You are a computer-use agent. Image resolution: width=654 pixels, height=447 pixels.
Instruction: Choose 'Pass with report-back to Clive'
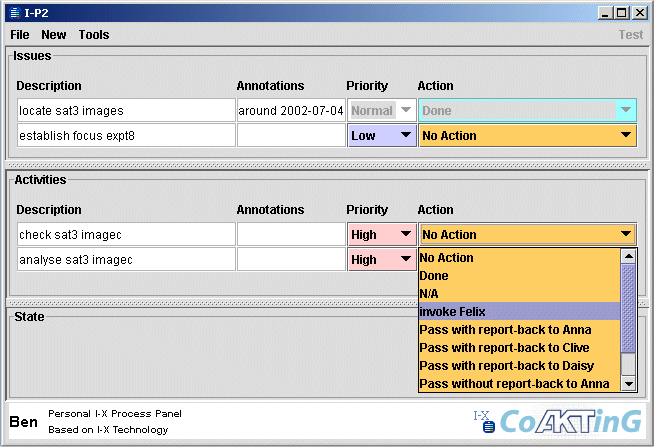tap(519, 348)
